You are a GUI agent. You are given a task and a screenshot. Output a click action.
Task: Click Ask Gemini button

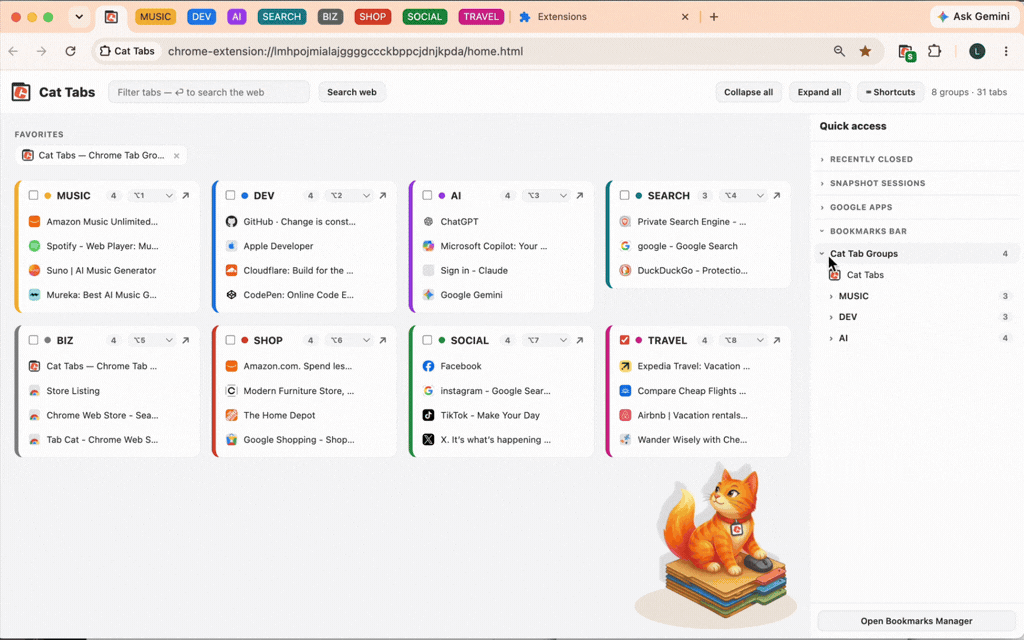[974, 17]
